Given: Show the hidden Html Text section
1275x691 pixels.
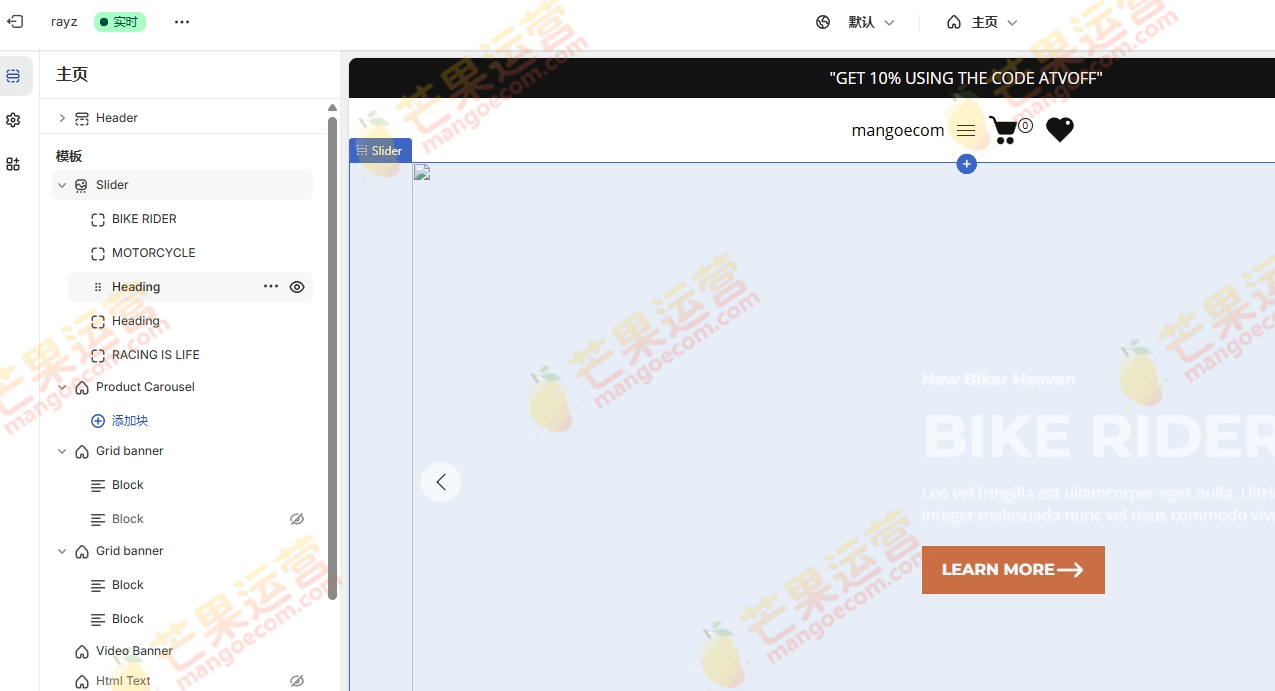Looking at the screenshot, I should 297,681.
